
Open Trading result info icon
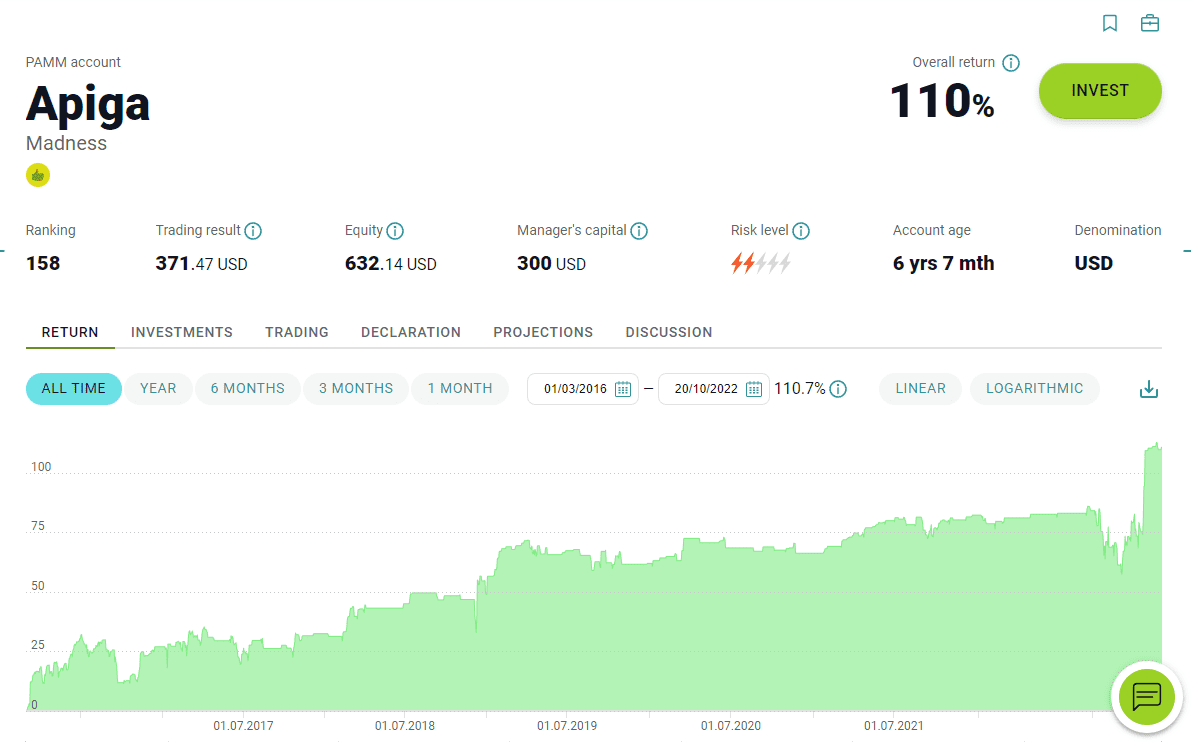coord(253,231)
